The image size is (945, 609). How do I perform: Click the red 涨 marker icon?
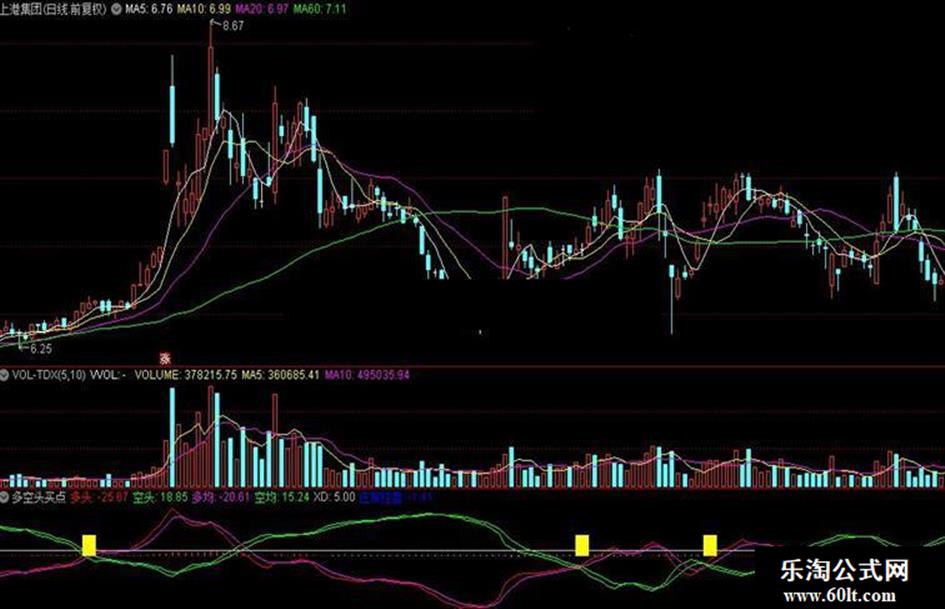point(165,359)
